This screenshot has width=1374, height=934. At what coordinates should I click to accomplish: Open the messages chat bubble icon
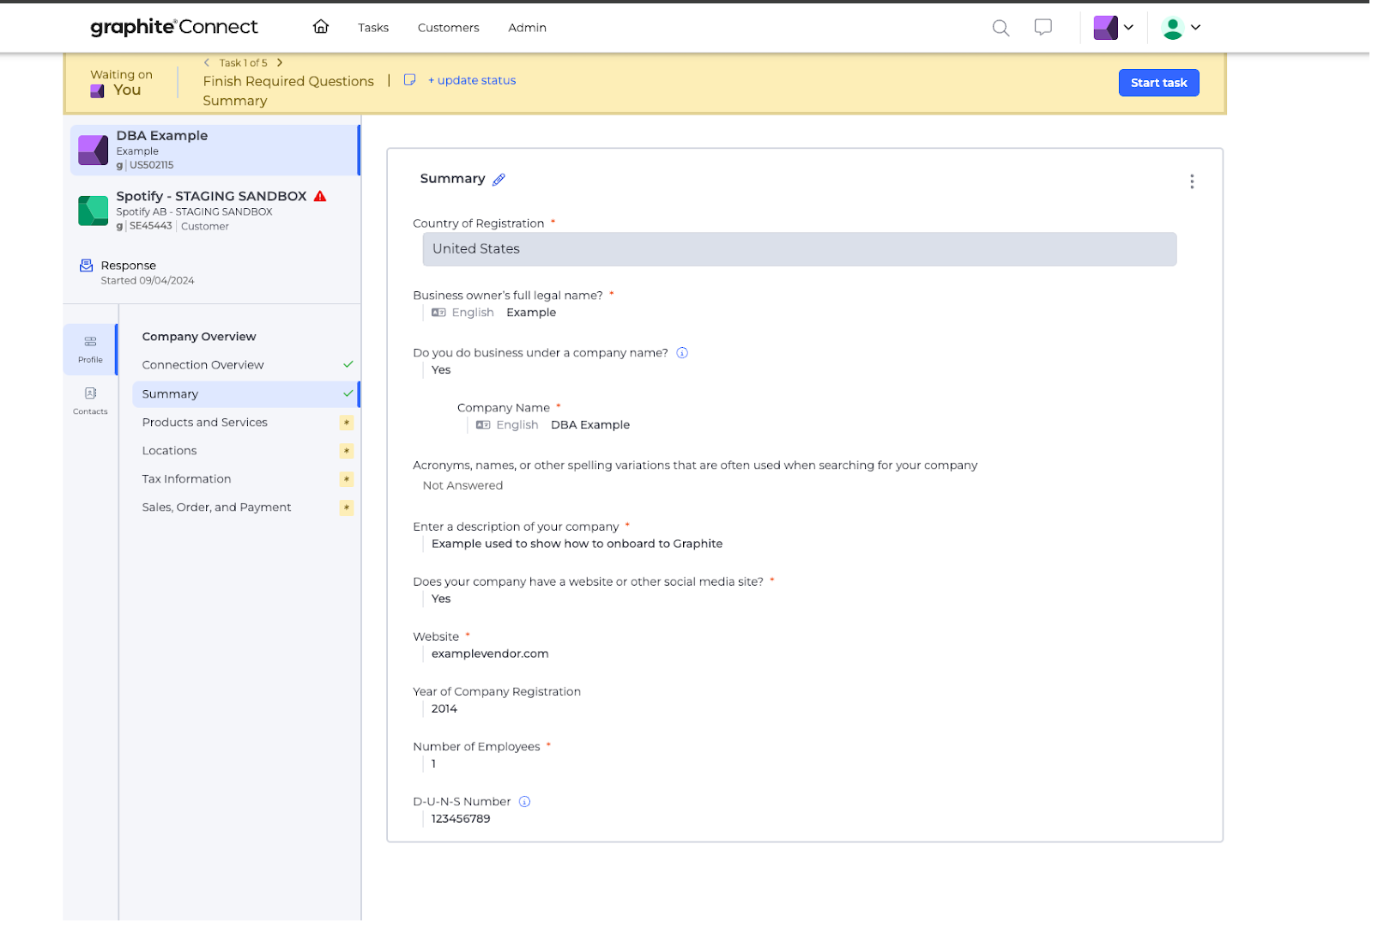(1043, 28)
